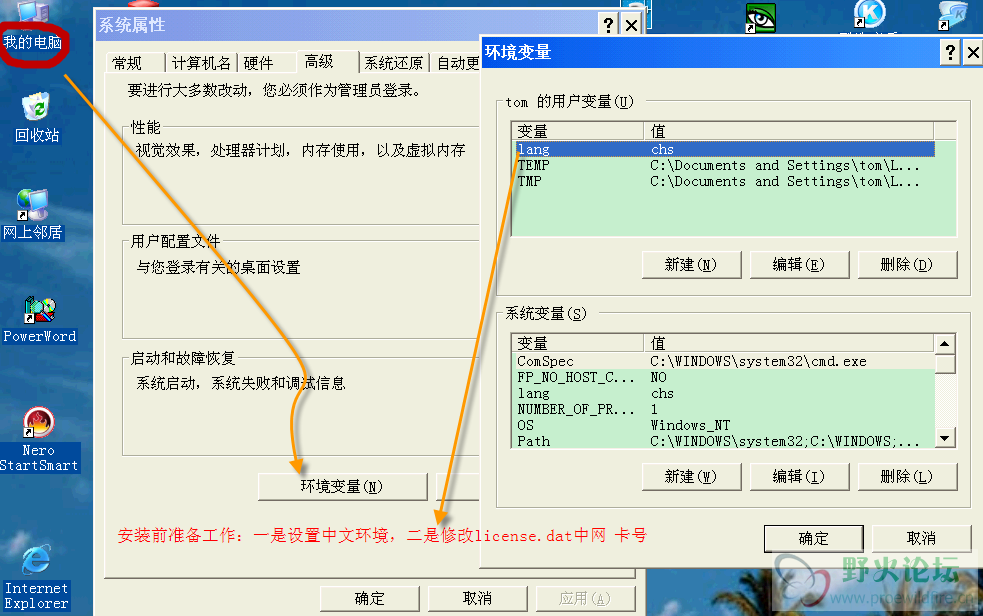Image resolution: width=983 pixels, height=616 pixels.
Task: Click 新建(W) under system variables
Action: (x=691, y=477)
